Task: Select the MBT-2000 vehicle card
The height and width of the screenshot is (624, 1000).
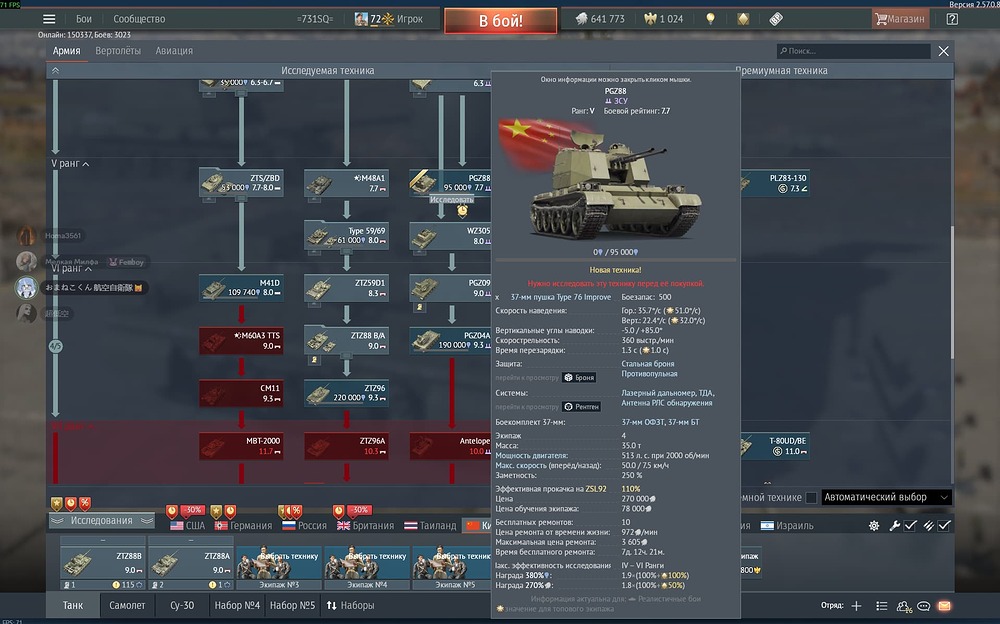Action: [x=241, y=446]
